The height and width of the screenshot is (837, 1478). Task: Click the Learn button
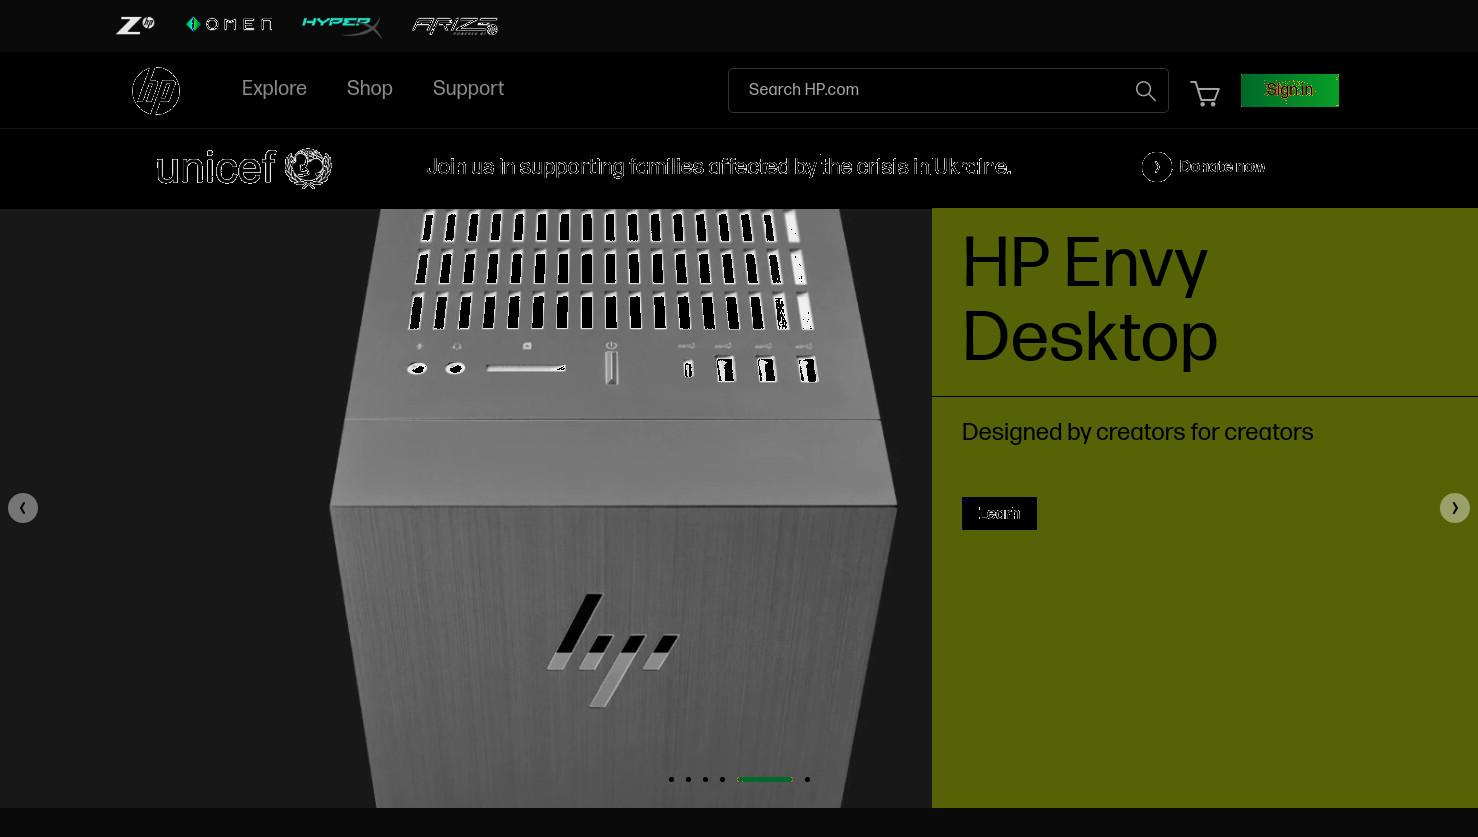point(999,513)
